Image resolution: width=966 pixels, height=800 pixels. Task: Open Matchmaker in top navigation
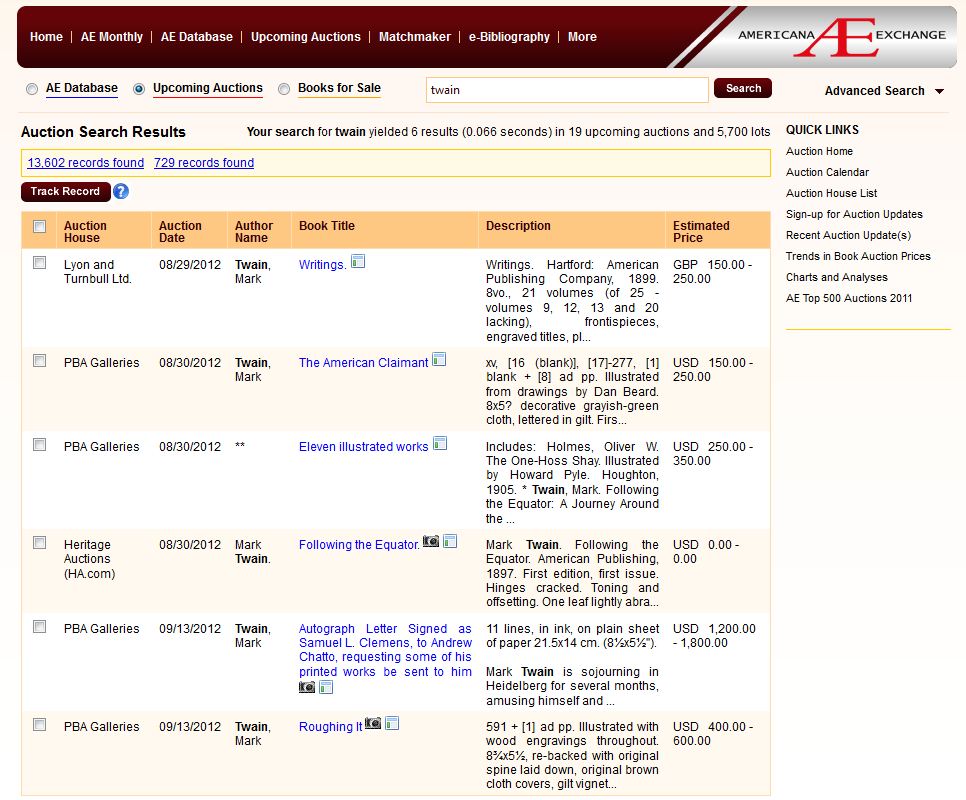point(415,37)
